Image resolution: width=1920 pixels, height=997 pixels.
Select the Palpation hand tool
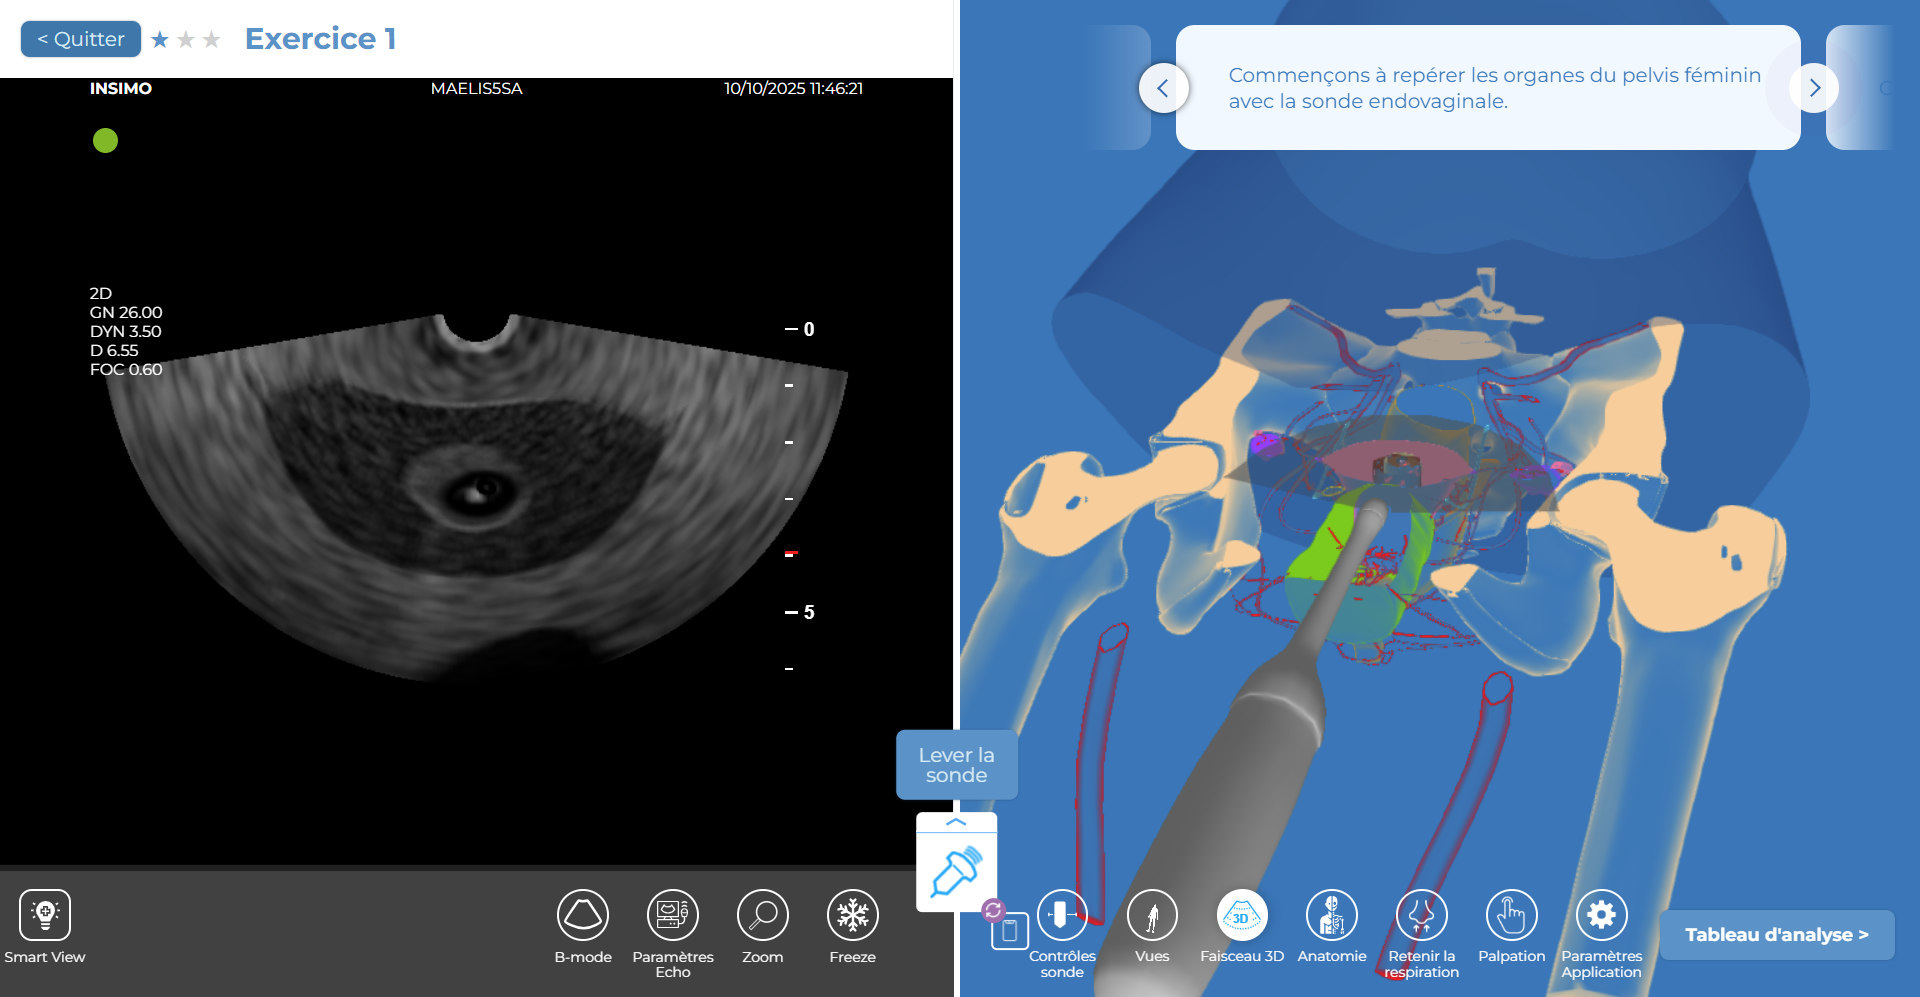1512,915
